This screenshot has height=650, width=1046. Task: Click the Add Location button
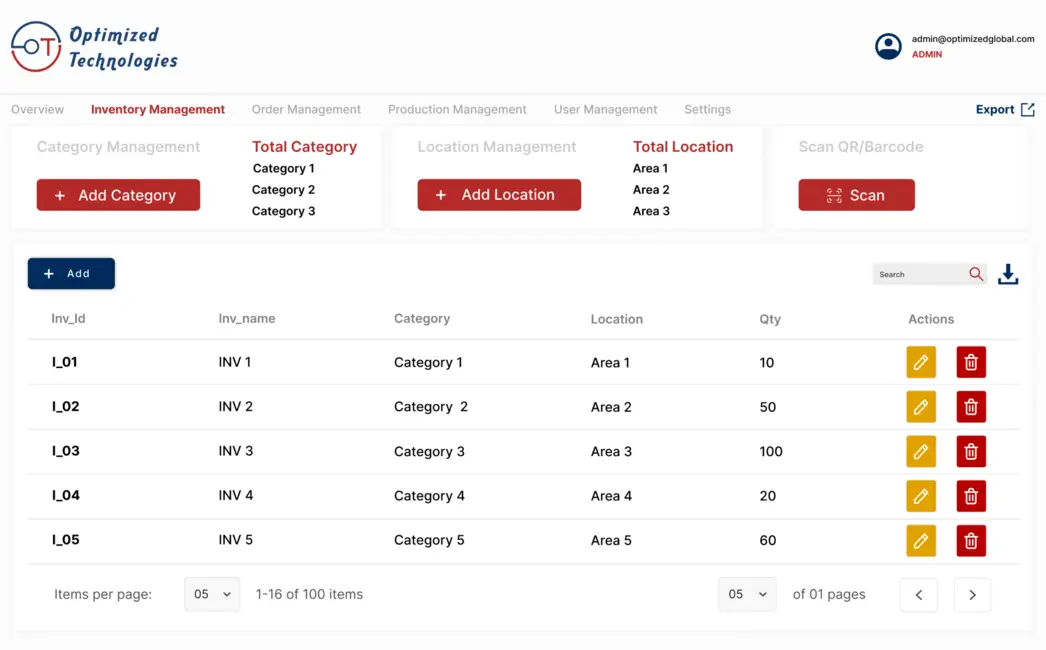coord(499,195)
